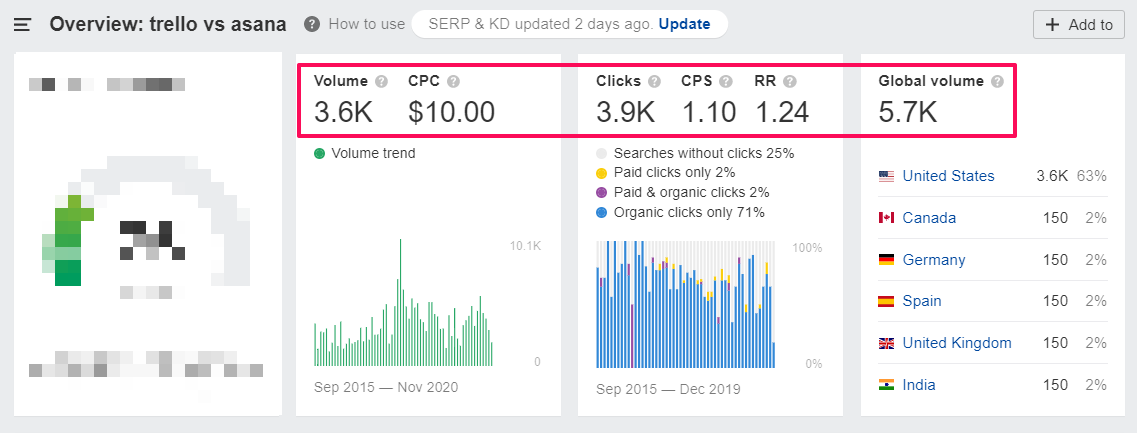
Task: Click the help icon next to Volume
Action: pos(381,81)
